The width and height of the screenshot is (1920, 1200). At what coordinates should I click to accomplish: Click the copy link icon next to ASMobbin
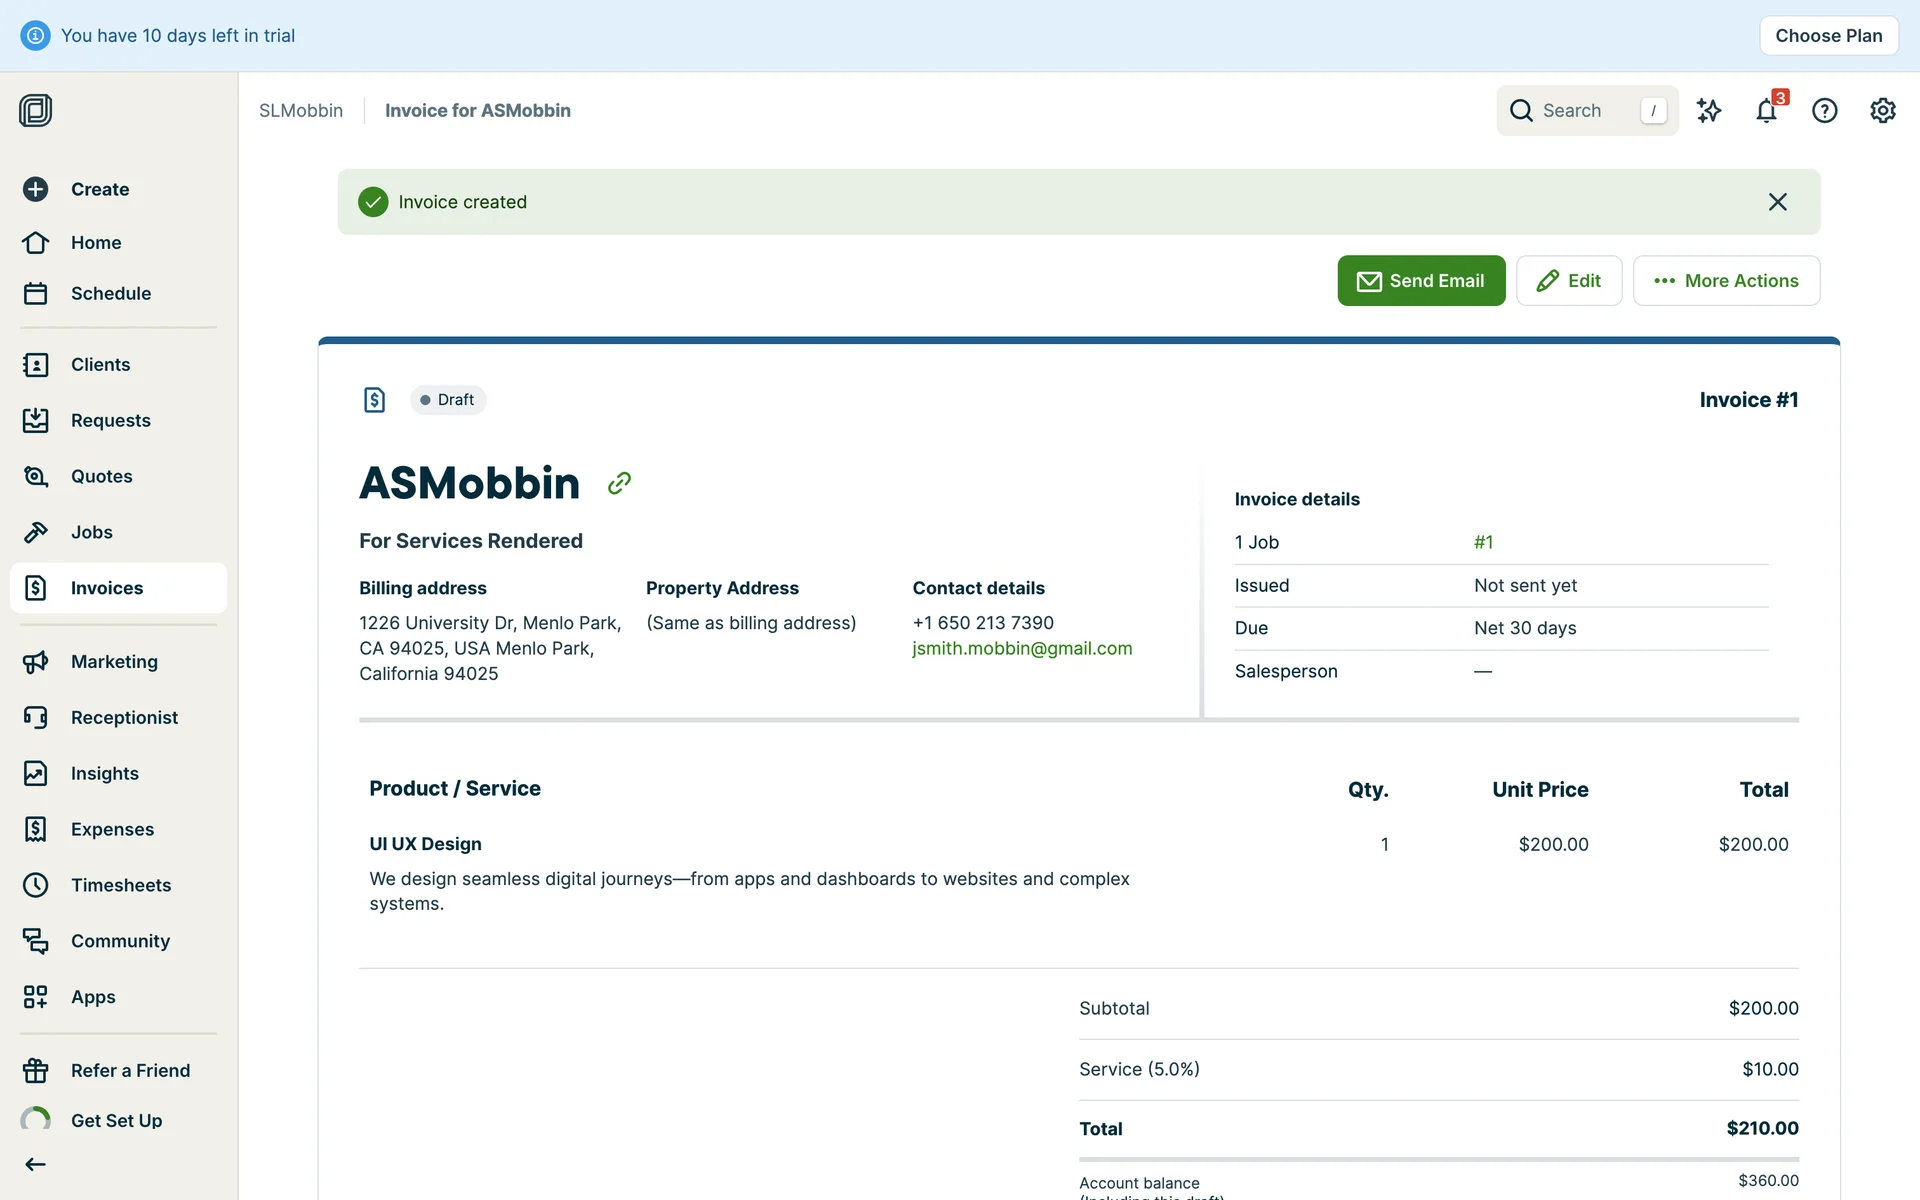[x=619, y=484]
